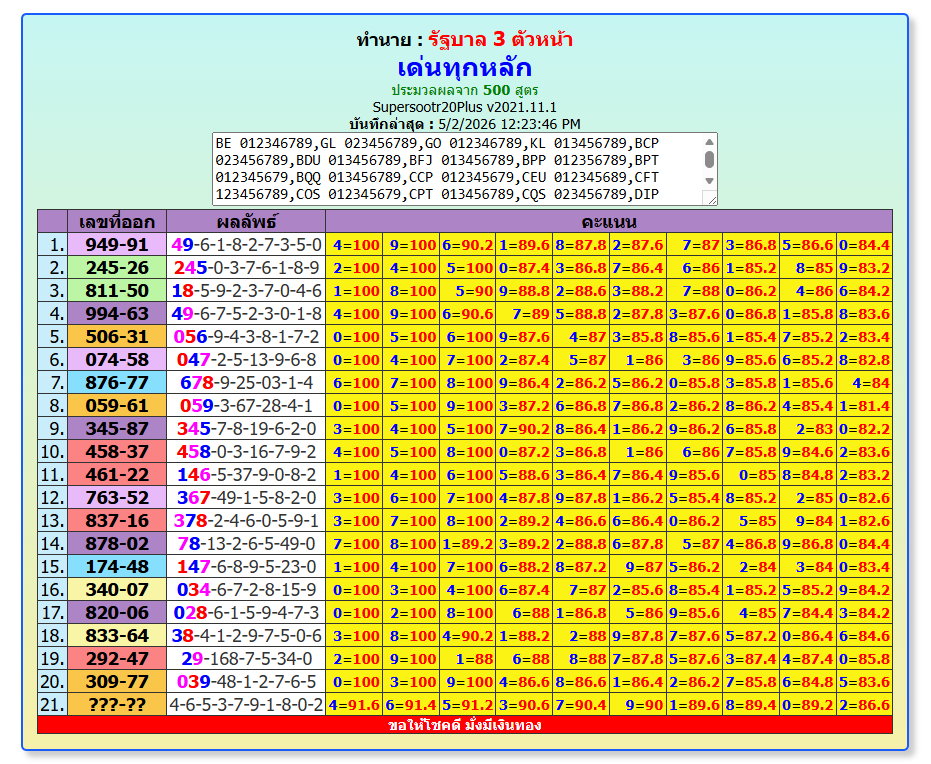
Task: Click the drawn number 876-77
Action: pos(117,383)
